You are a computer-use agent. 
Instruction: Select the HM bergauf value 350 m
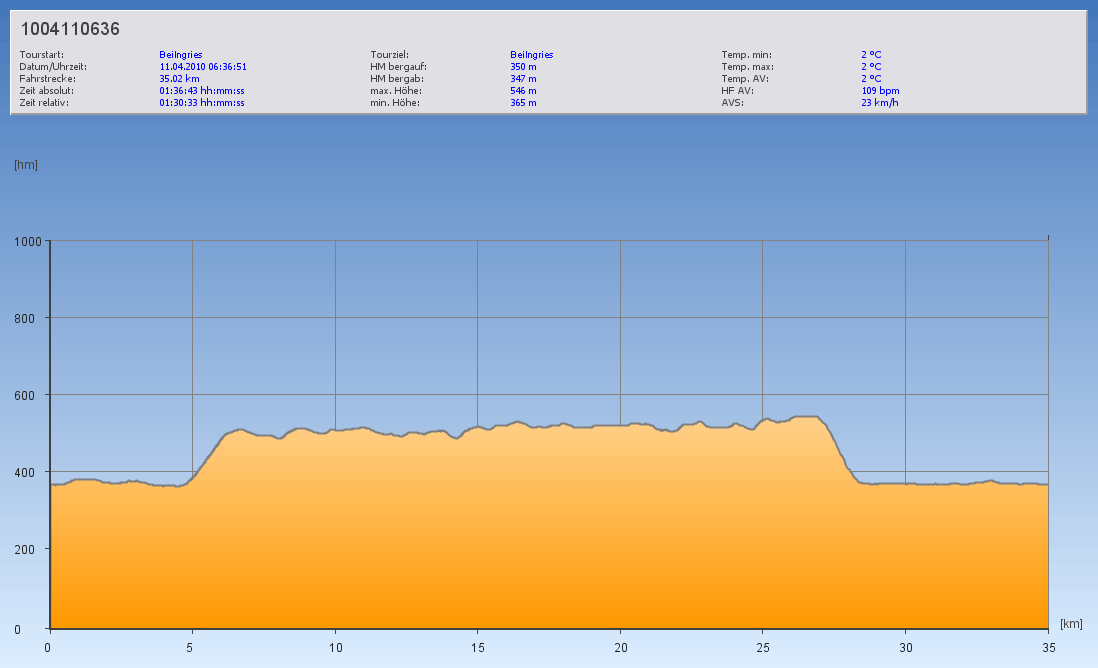click(523, 67)
